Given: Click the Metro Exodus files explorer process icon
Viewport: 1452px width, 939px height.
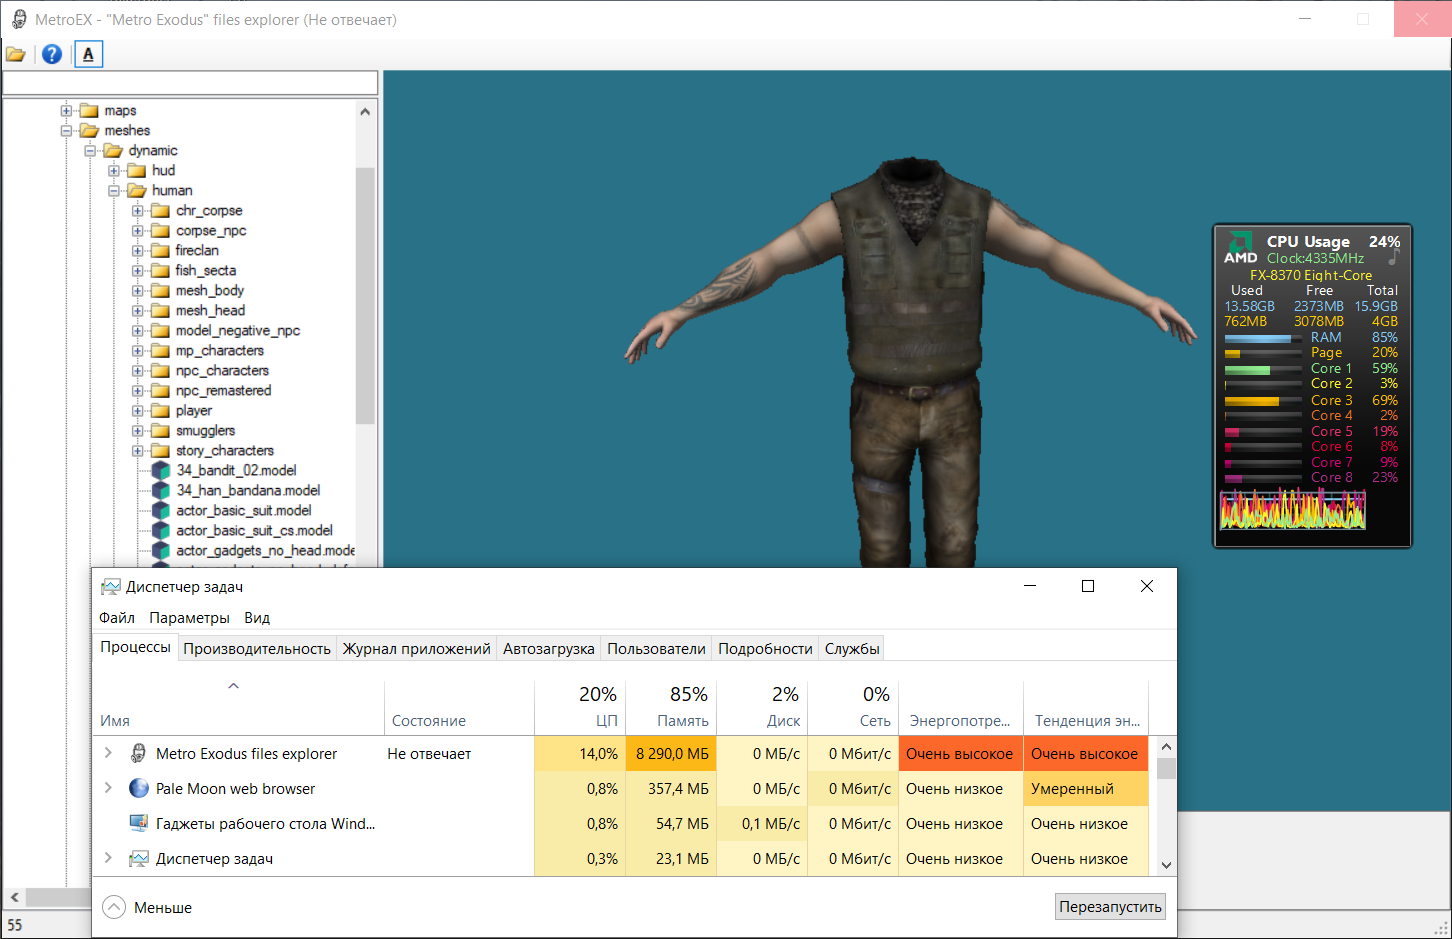Looking at the screenshot, I should [x=139, y=753].
